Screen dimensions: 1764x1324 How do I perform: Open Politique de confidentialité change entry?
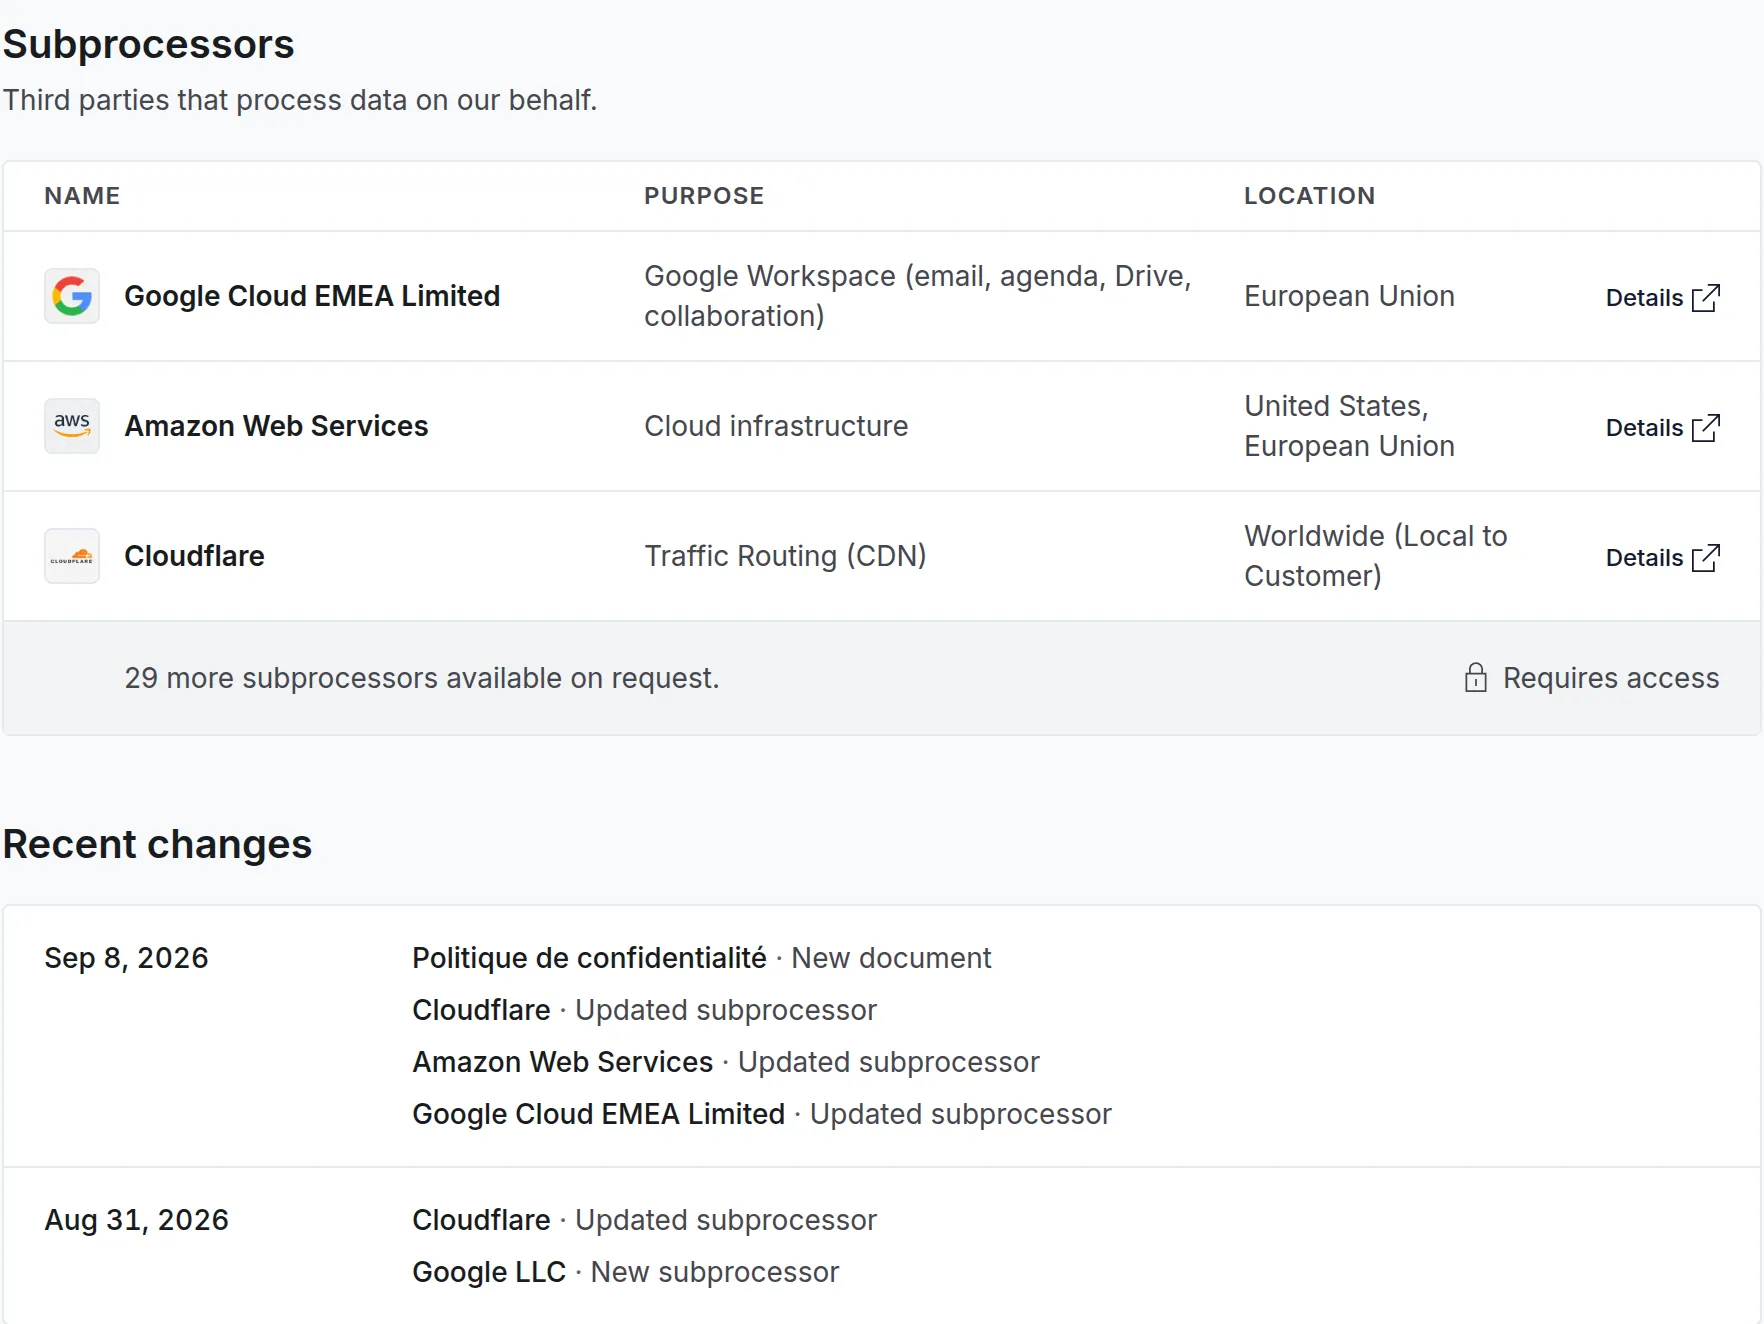pyautogui.click(x=701, y=958)
